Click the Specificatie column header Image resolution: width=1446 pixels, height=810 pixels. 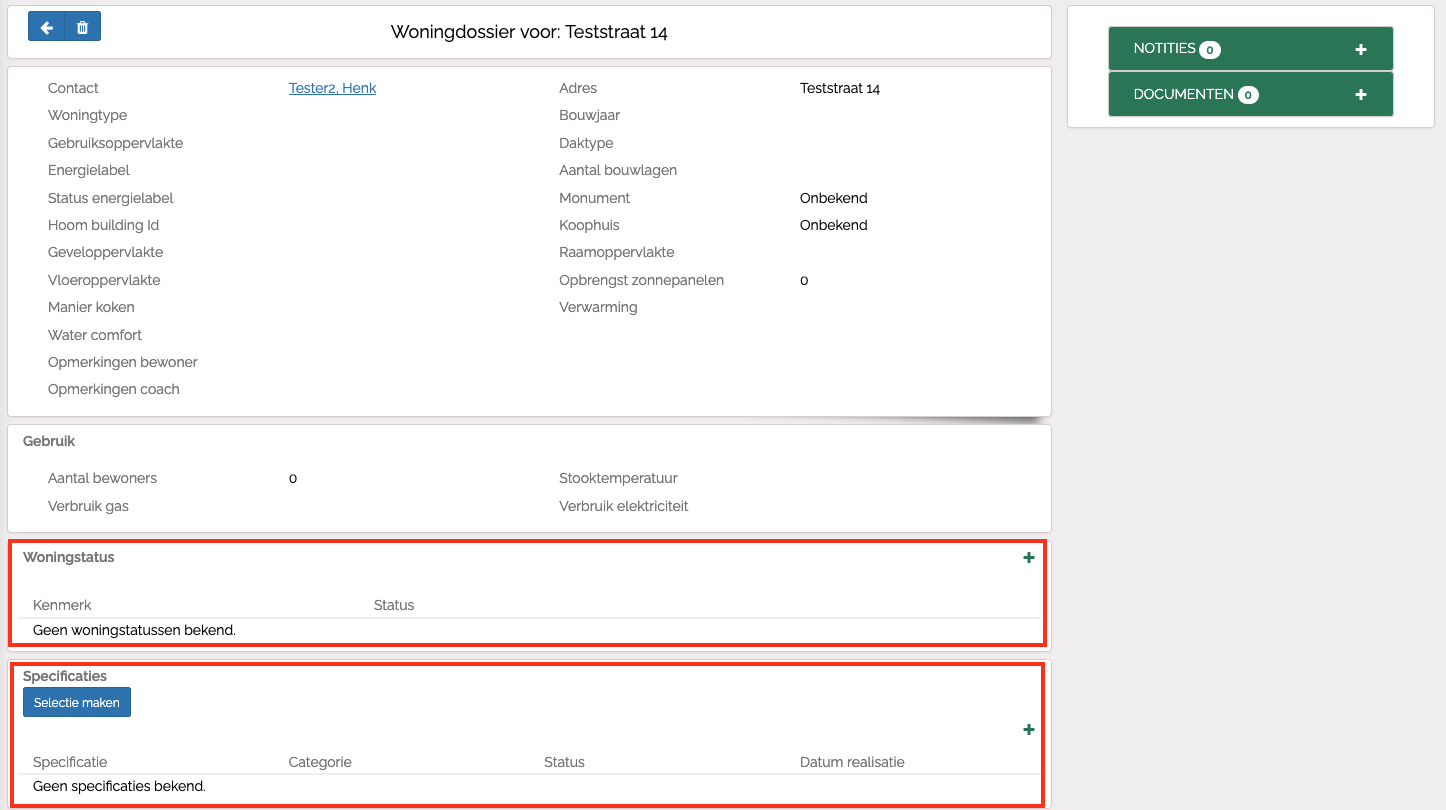(x=70, y=762)
